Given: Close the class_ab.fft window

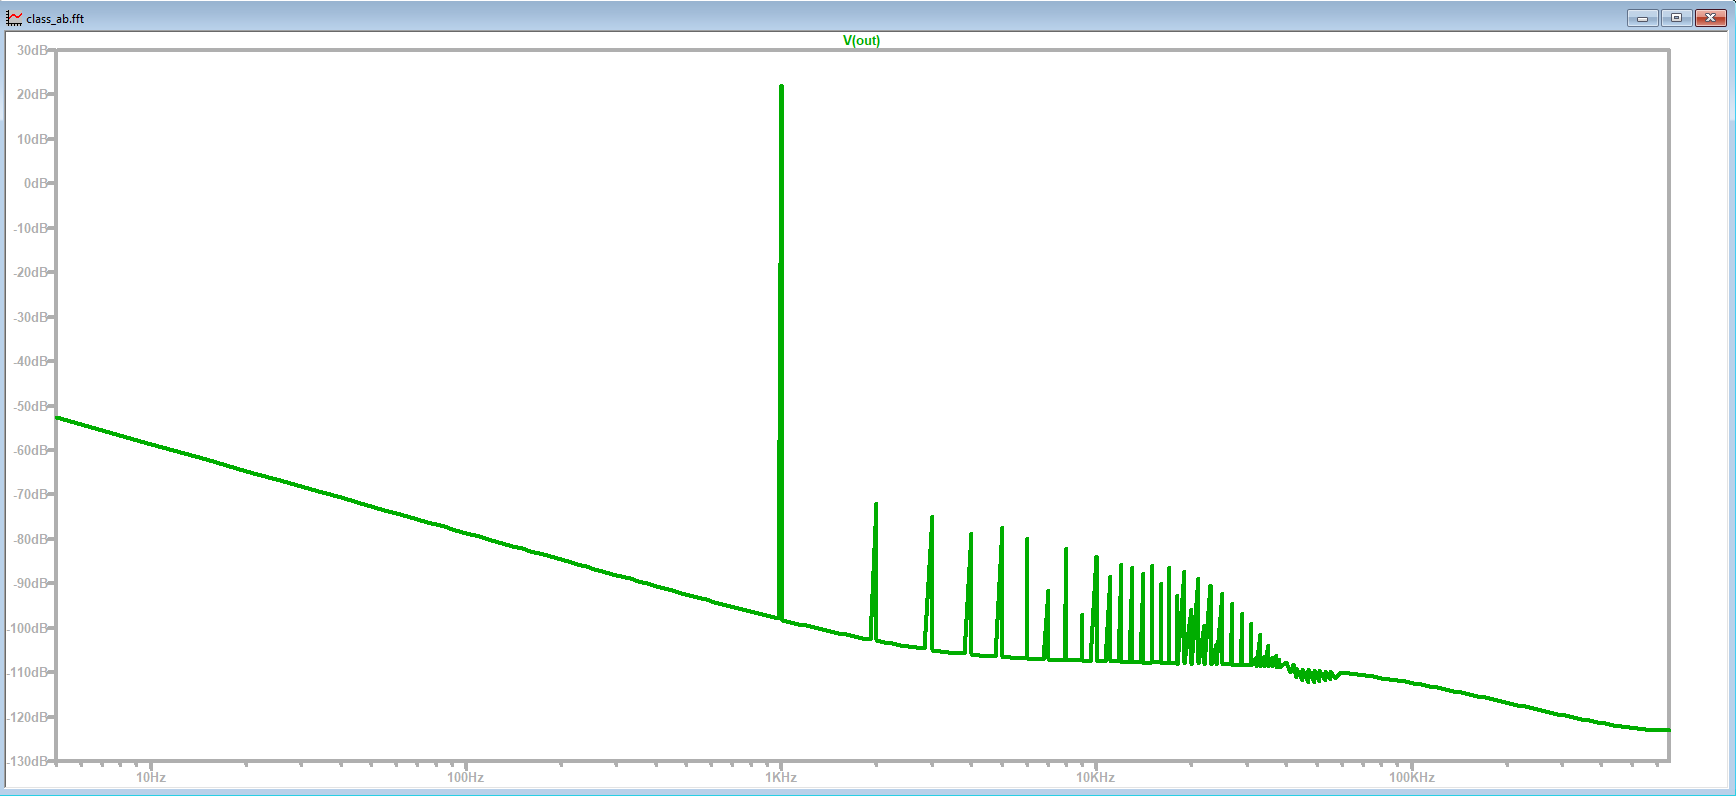Looking at the screenshot, I should click(x=1711, y=18).
